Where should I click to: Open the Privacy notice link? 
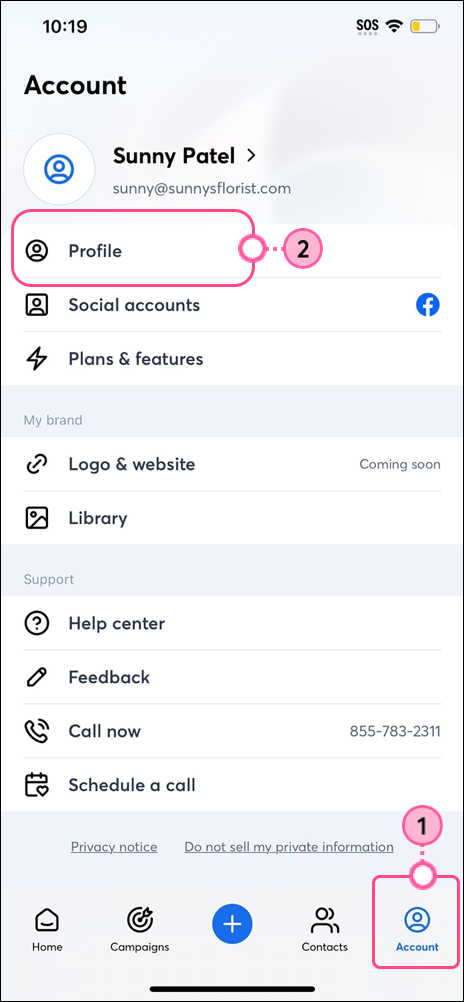tap(114, 847)
